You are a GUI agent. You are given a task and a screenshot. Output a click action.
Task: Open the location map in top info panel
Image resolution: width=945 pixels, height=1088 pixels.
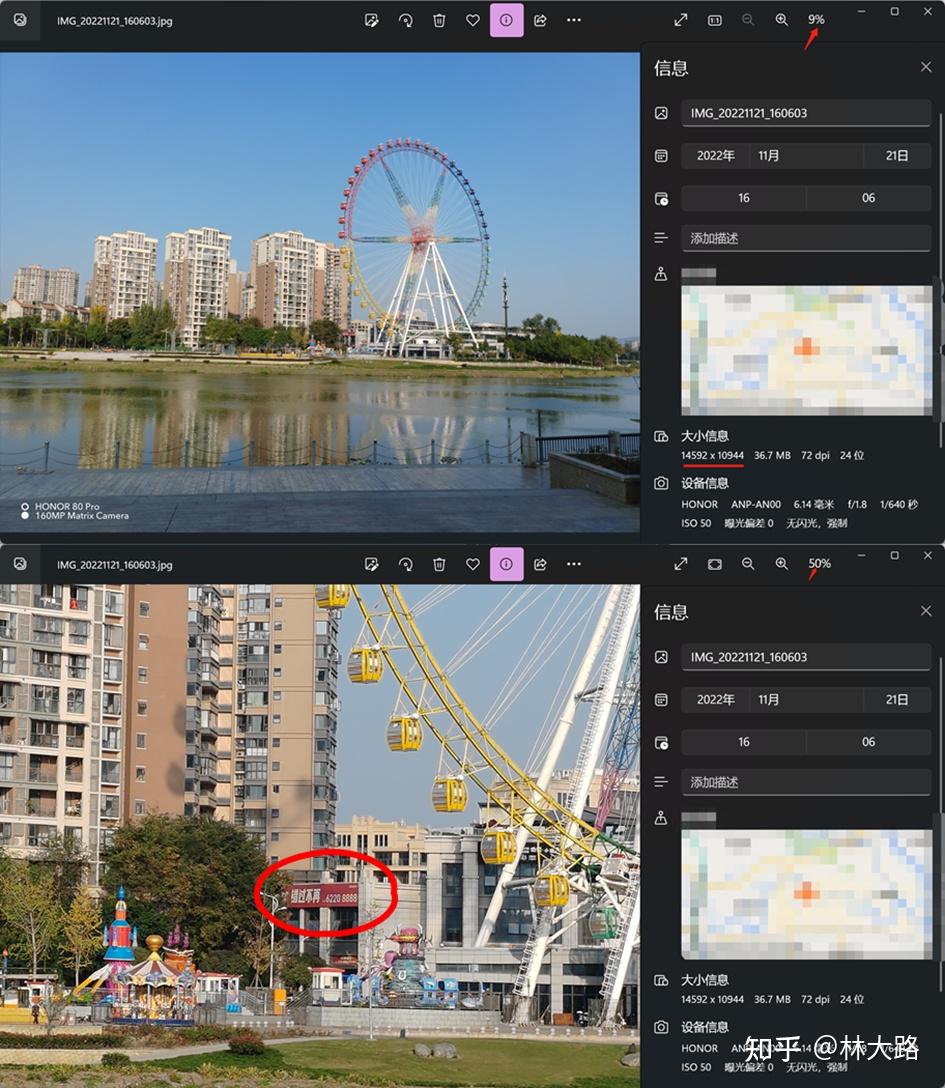tap(806, 350)
